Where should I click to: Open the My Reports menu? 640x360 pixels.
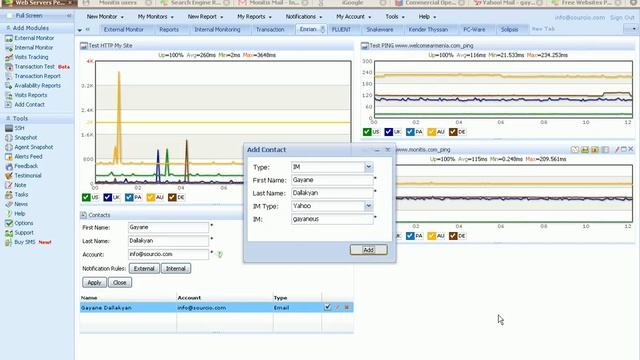coord(254,17)
